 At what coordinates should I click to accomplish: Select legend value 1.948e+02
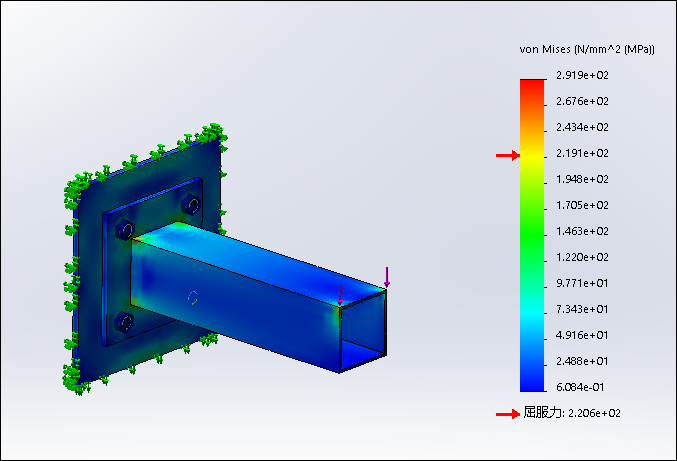[582, 179]
